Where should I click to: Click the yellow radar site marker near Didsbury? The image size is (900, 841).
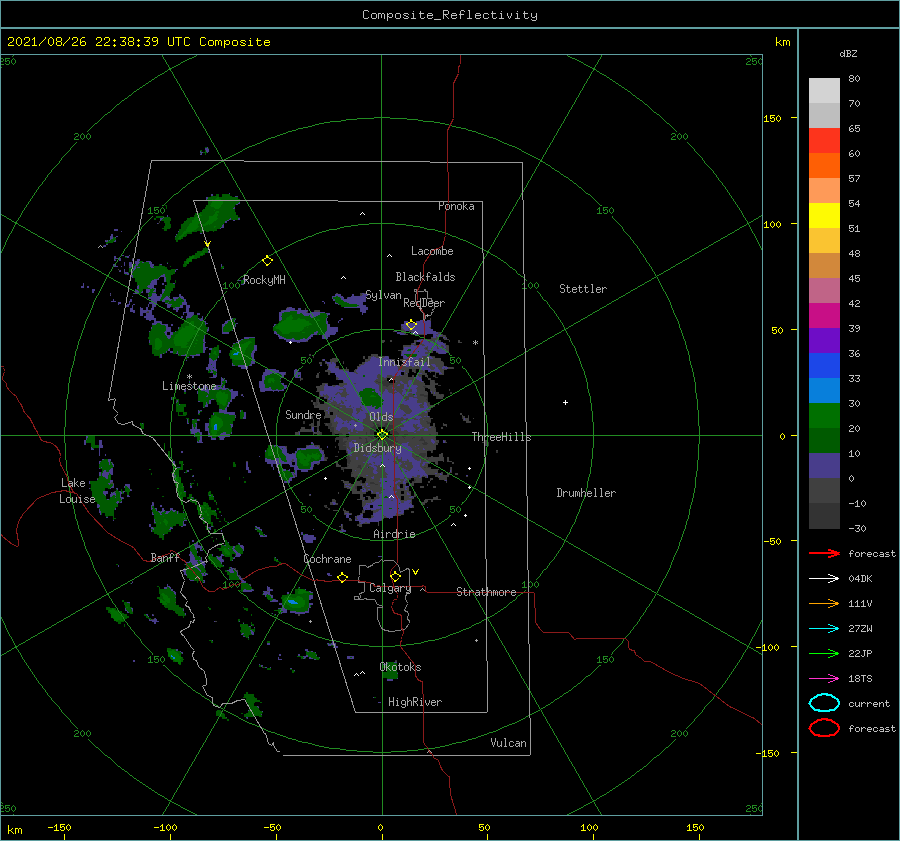click(382, 435)
